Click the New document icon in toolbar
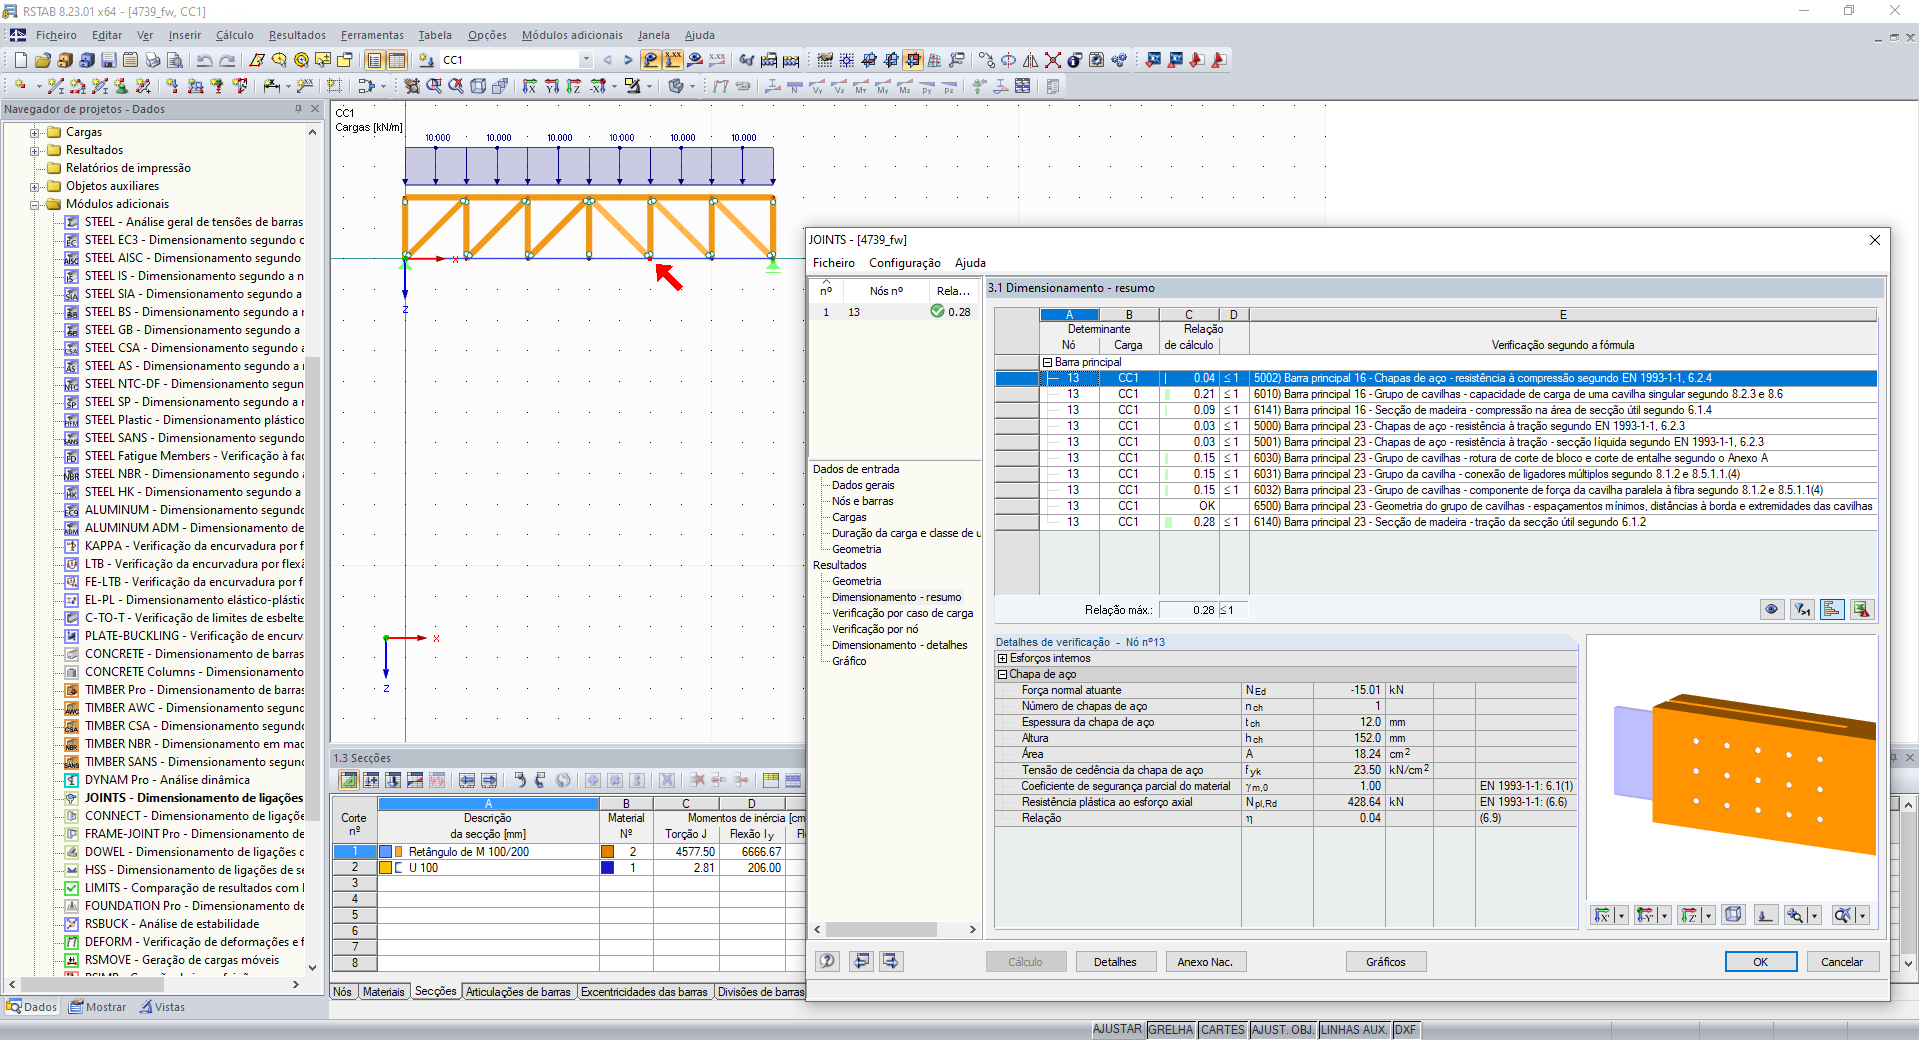The height and width of the screenshot is (1040, 1919). click(20, 60)
